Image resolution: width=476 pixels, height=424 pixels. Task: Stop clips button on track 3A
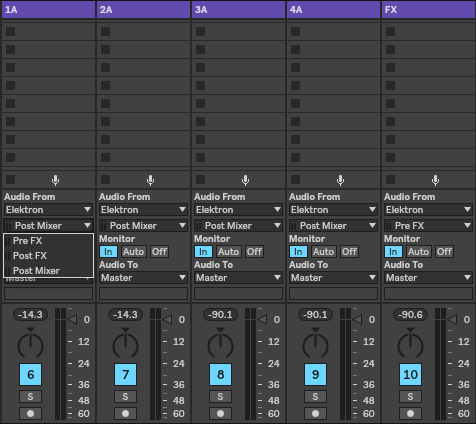point(201,179)
